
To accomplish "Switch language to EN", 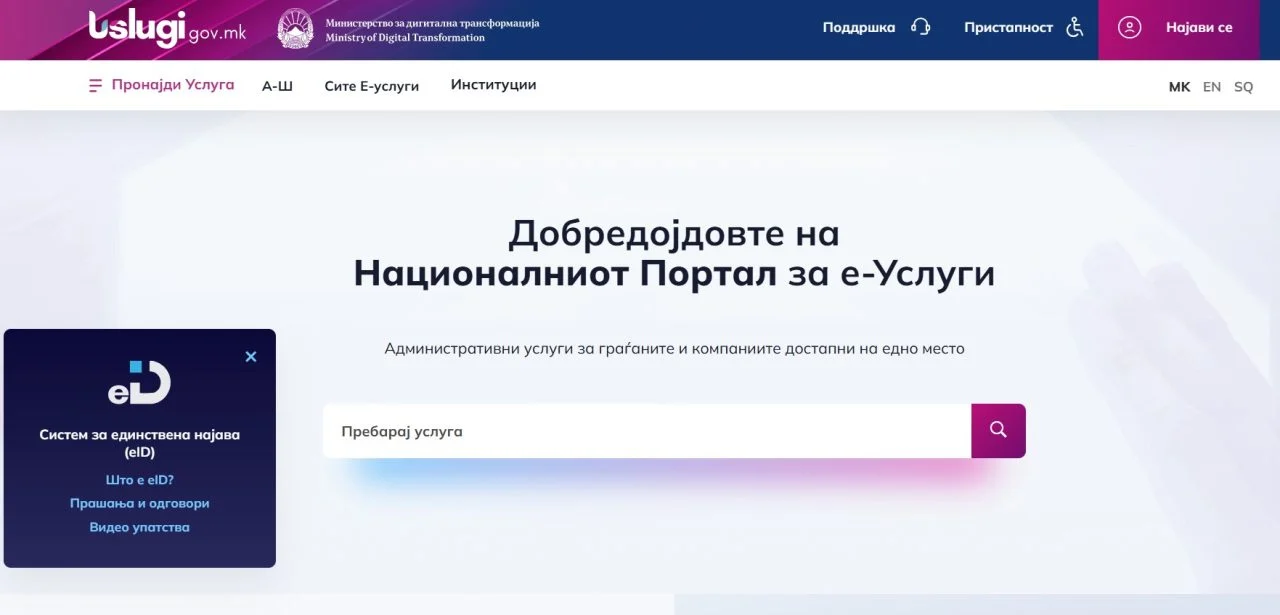I will pos(1211,87).
